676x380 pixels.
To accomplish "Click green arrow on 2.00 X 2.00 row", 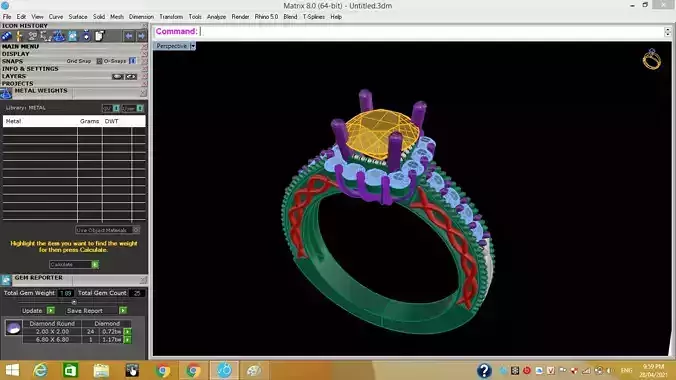I will pos(127,332).
